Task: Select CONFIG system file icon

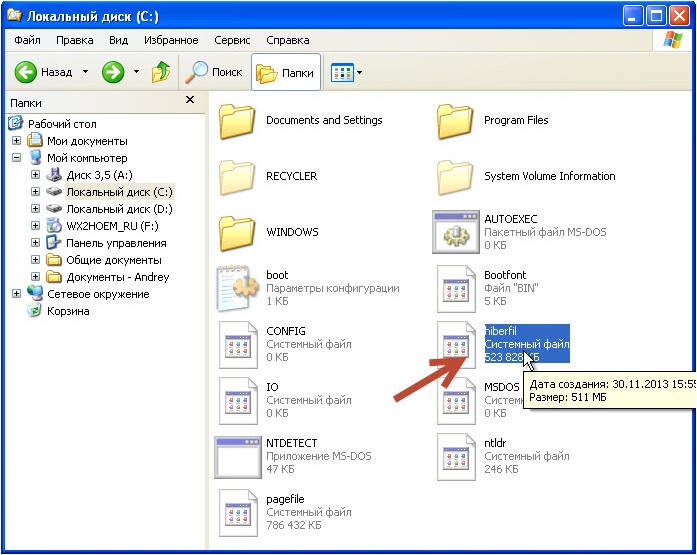Action: [x=238, y=345]
